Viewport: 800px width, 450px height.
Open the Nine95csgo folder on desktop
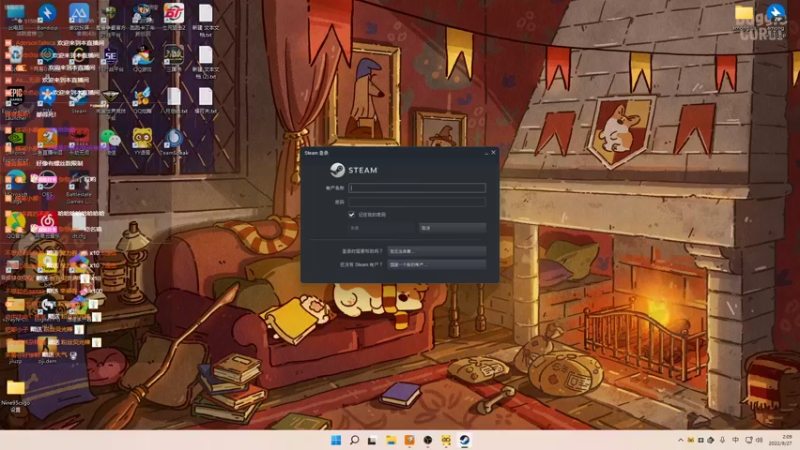pyautogui.click(x=15, y=395)
